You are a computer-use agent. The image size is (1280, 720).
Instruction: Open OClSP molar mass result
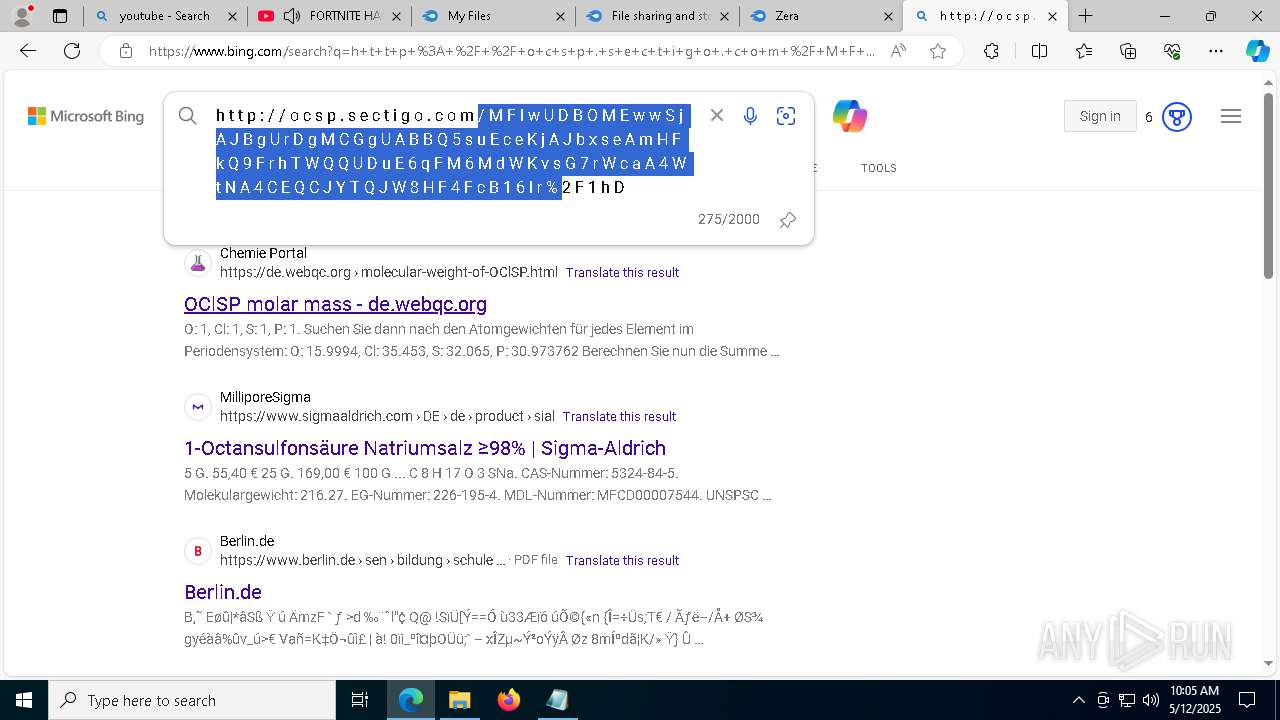pyautogui.click(x=335, y=304)
